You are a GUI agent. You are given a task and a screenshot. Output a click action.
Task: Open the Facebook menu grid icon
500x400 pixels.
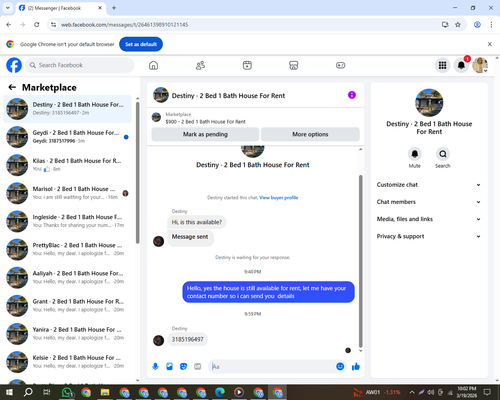[x=442, y=65]
